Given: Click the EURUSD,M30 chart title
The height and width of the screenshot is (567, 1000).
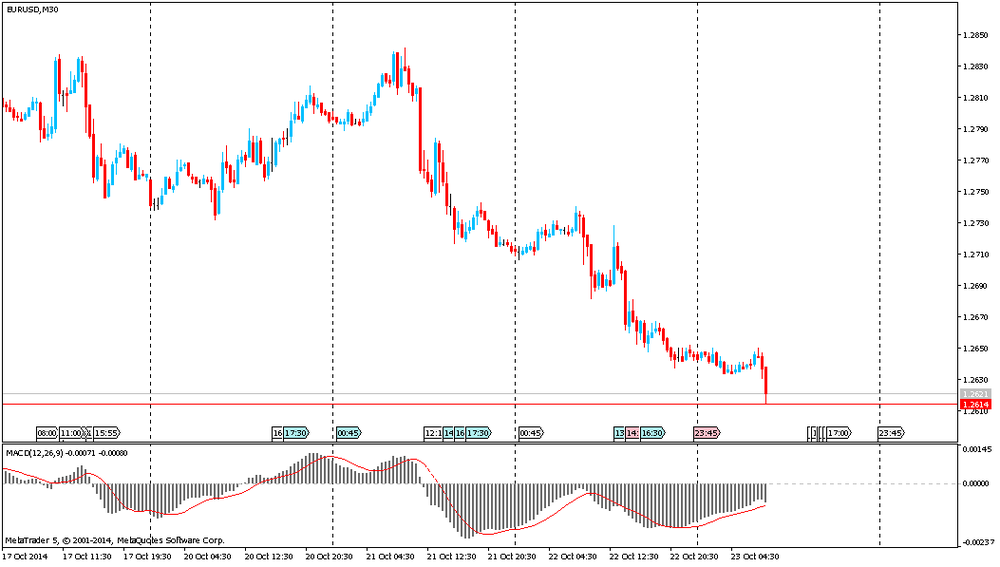Looking at the screenshot, I should click(x=33, y=10).
